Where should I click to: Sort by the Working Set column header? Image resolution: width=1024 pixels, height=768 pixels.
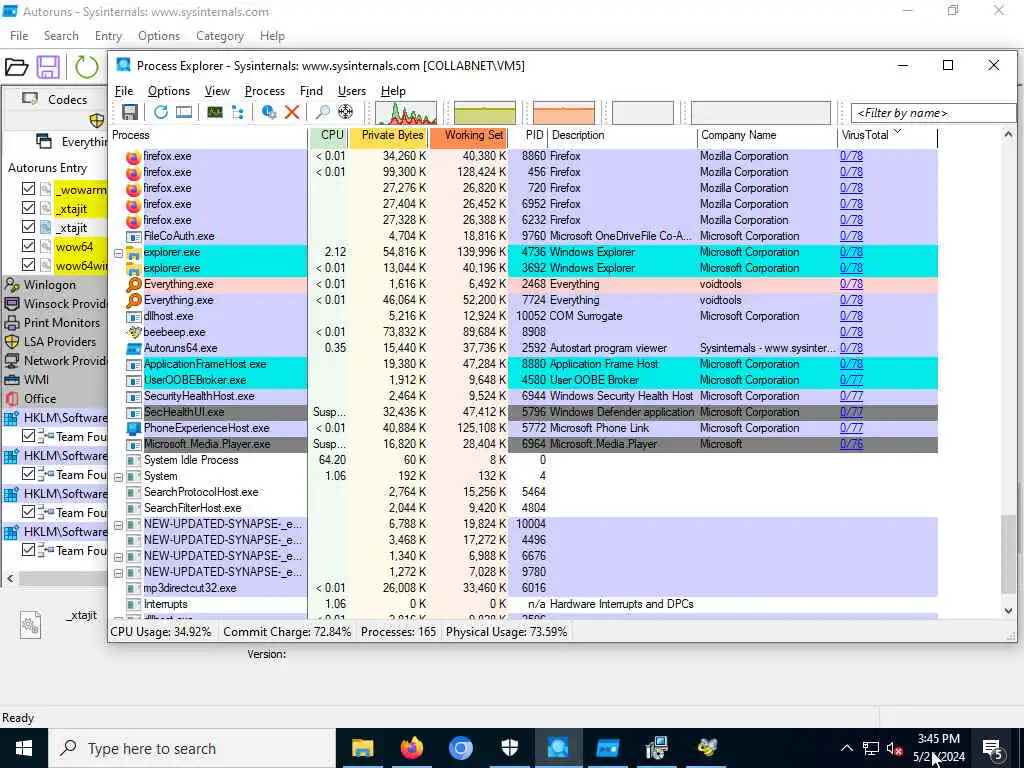(469, 136)
